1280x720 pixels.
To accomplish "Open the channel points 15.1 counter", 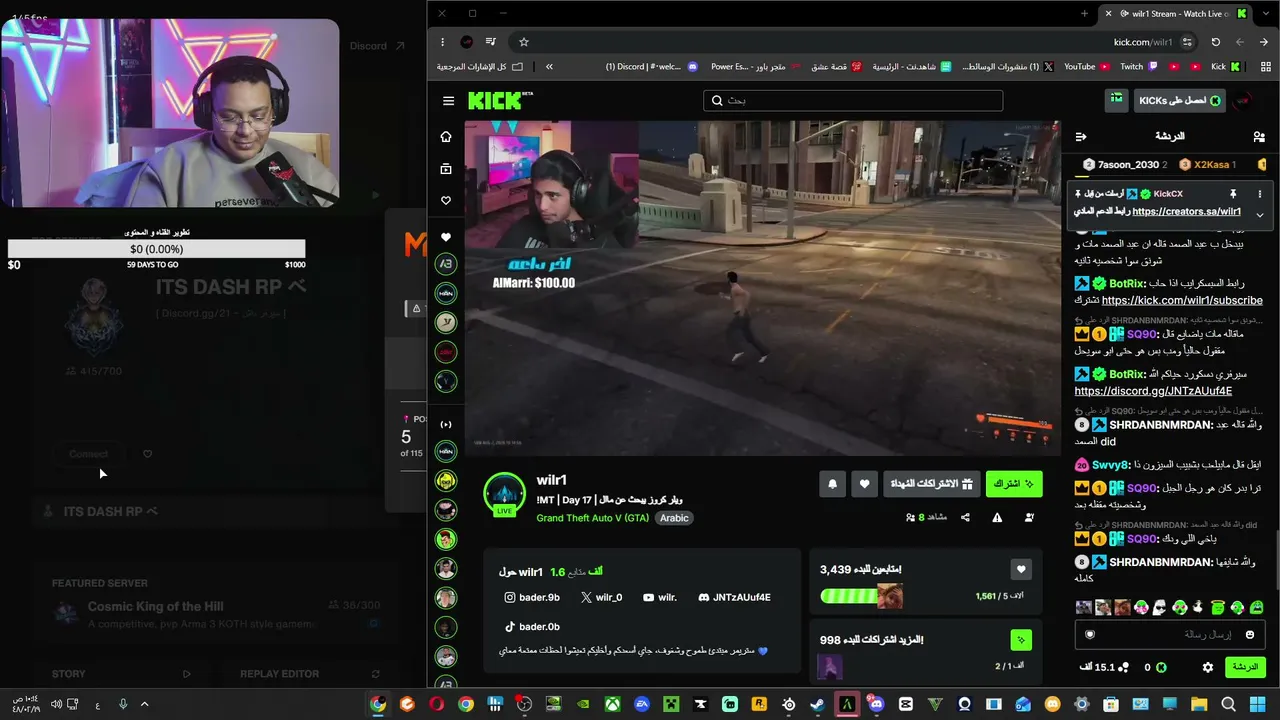I will 1105,667.
